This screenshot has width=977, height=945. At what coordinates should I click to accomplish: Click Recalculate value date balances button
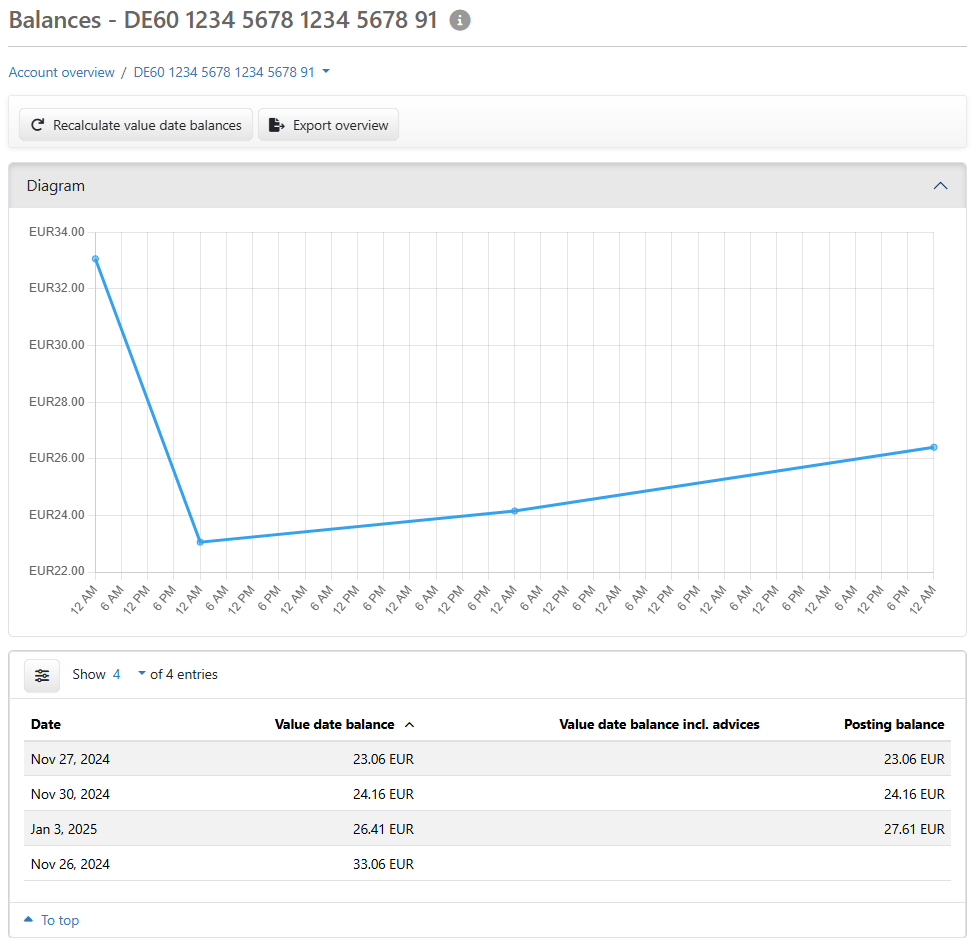136,125
